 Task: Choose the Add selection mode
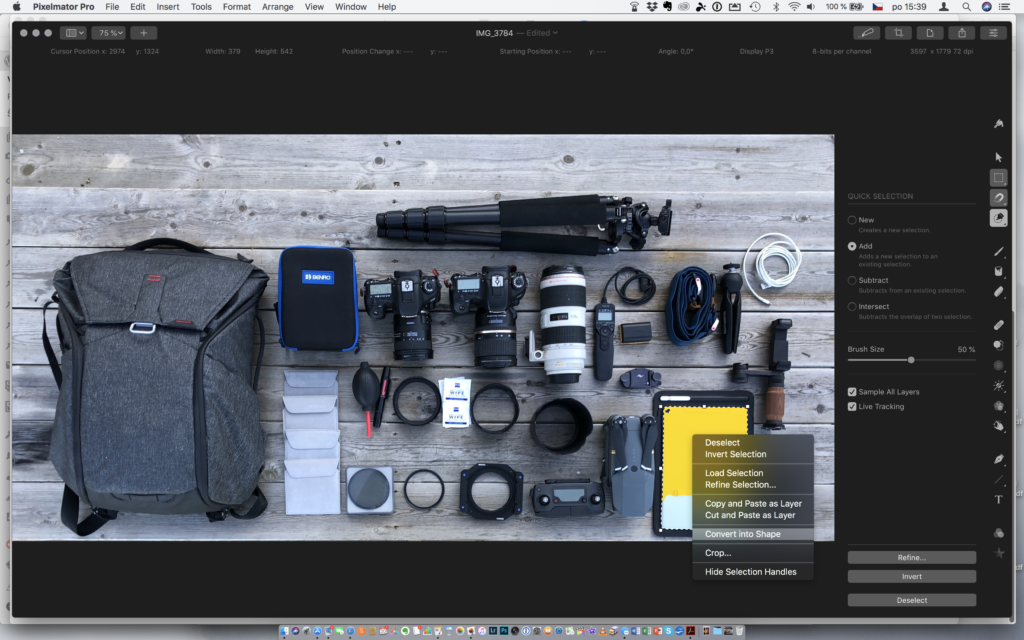[852, 246]
